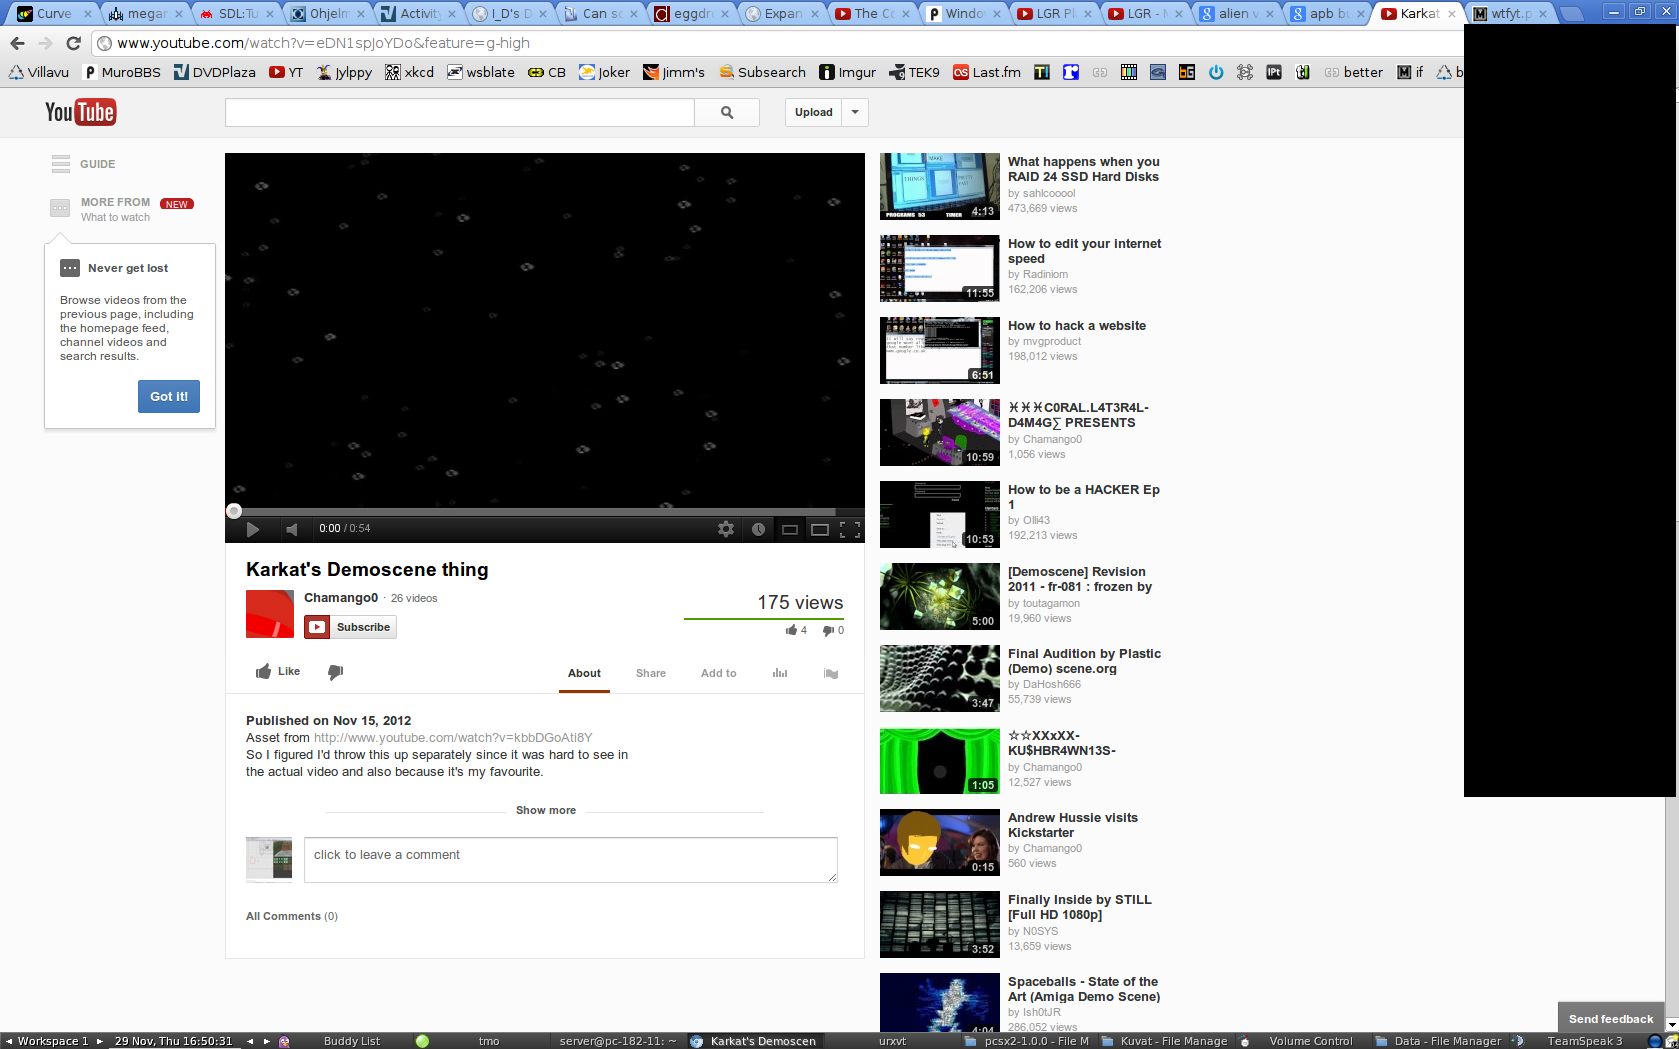1679x1049 pixels.
Task: Open RAID 24 SSD Hard Disks video
Action: tap(1083, 169)
